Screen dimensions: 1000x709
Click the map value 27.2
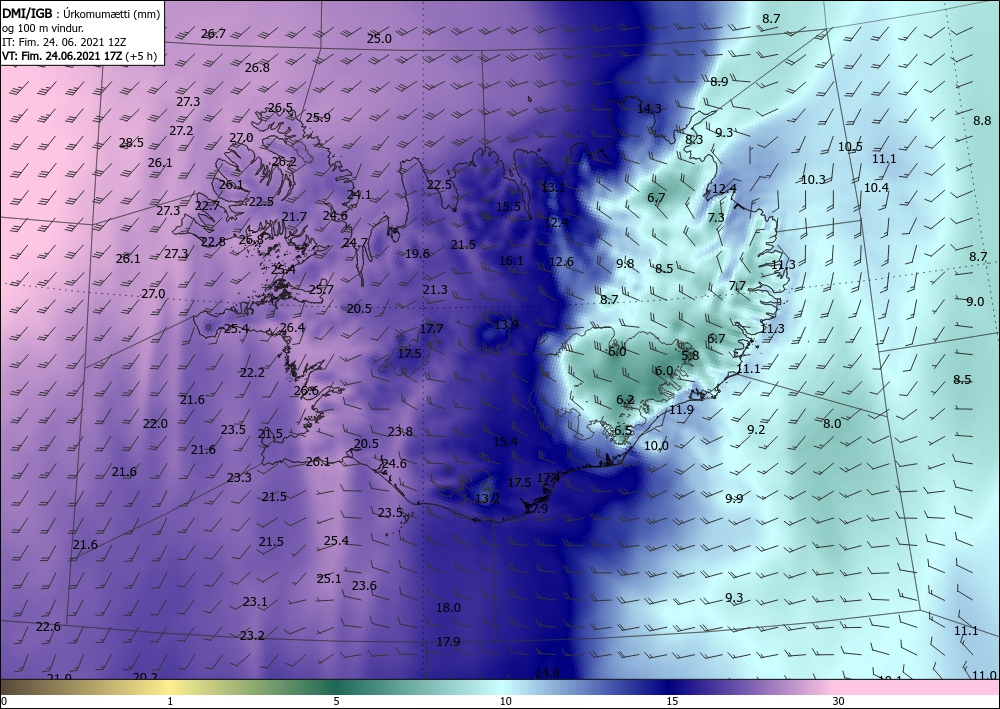[x=181, y=130]
